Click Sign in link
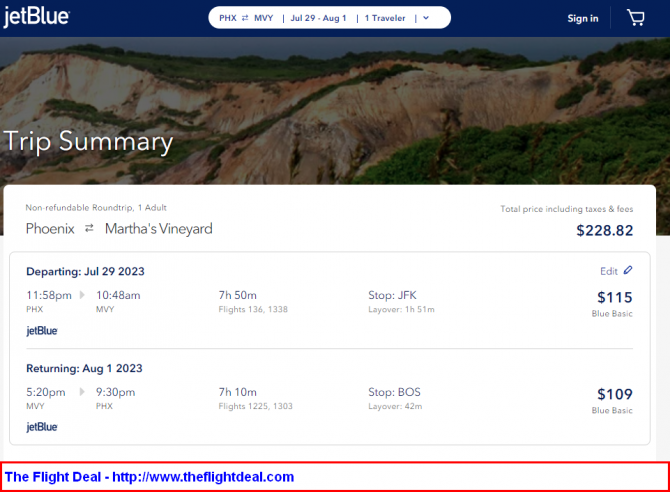670x492 pixels. click(583, 18)
